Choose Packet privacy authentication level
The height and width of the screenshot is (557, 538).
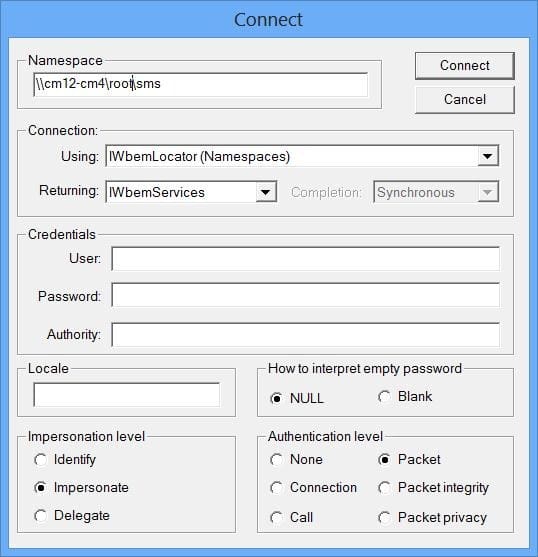click(x=432, y=518)
